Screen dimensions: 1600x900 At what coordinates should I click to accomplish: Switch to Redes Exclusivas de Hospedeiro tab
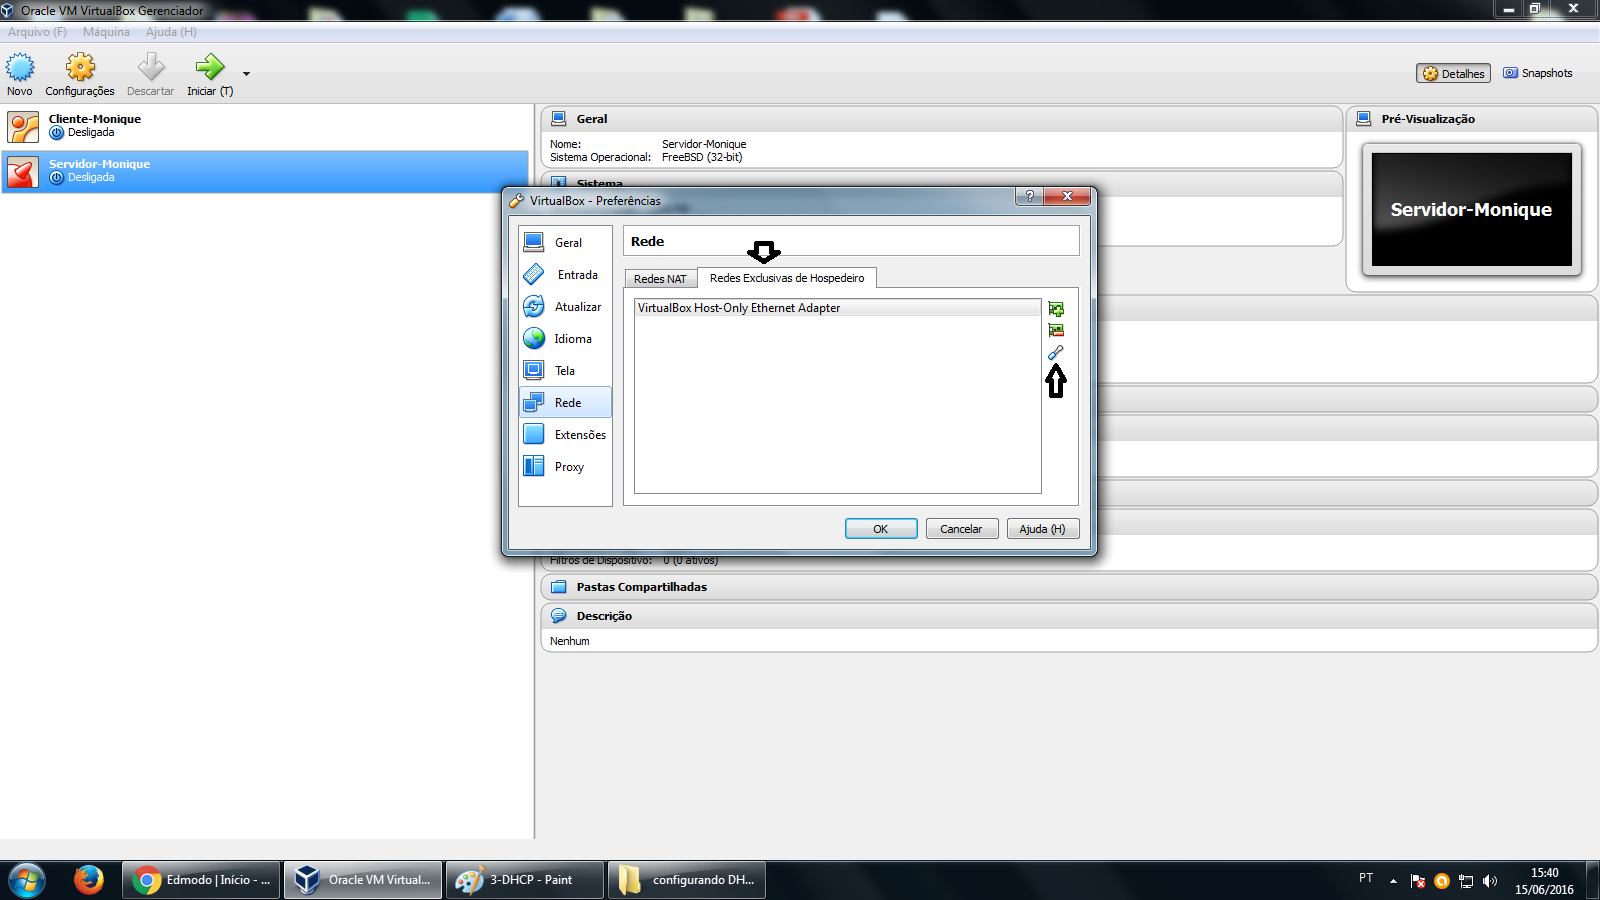(787, 278)
